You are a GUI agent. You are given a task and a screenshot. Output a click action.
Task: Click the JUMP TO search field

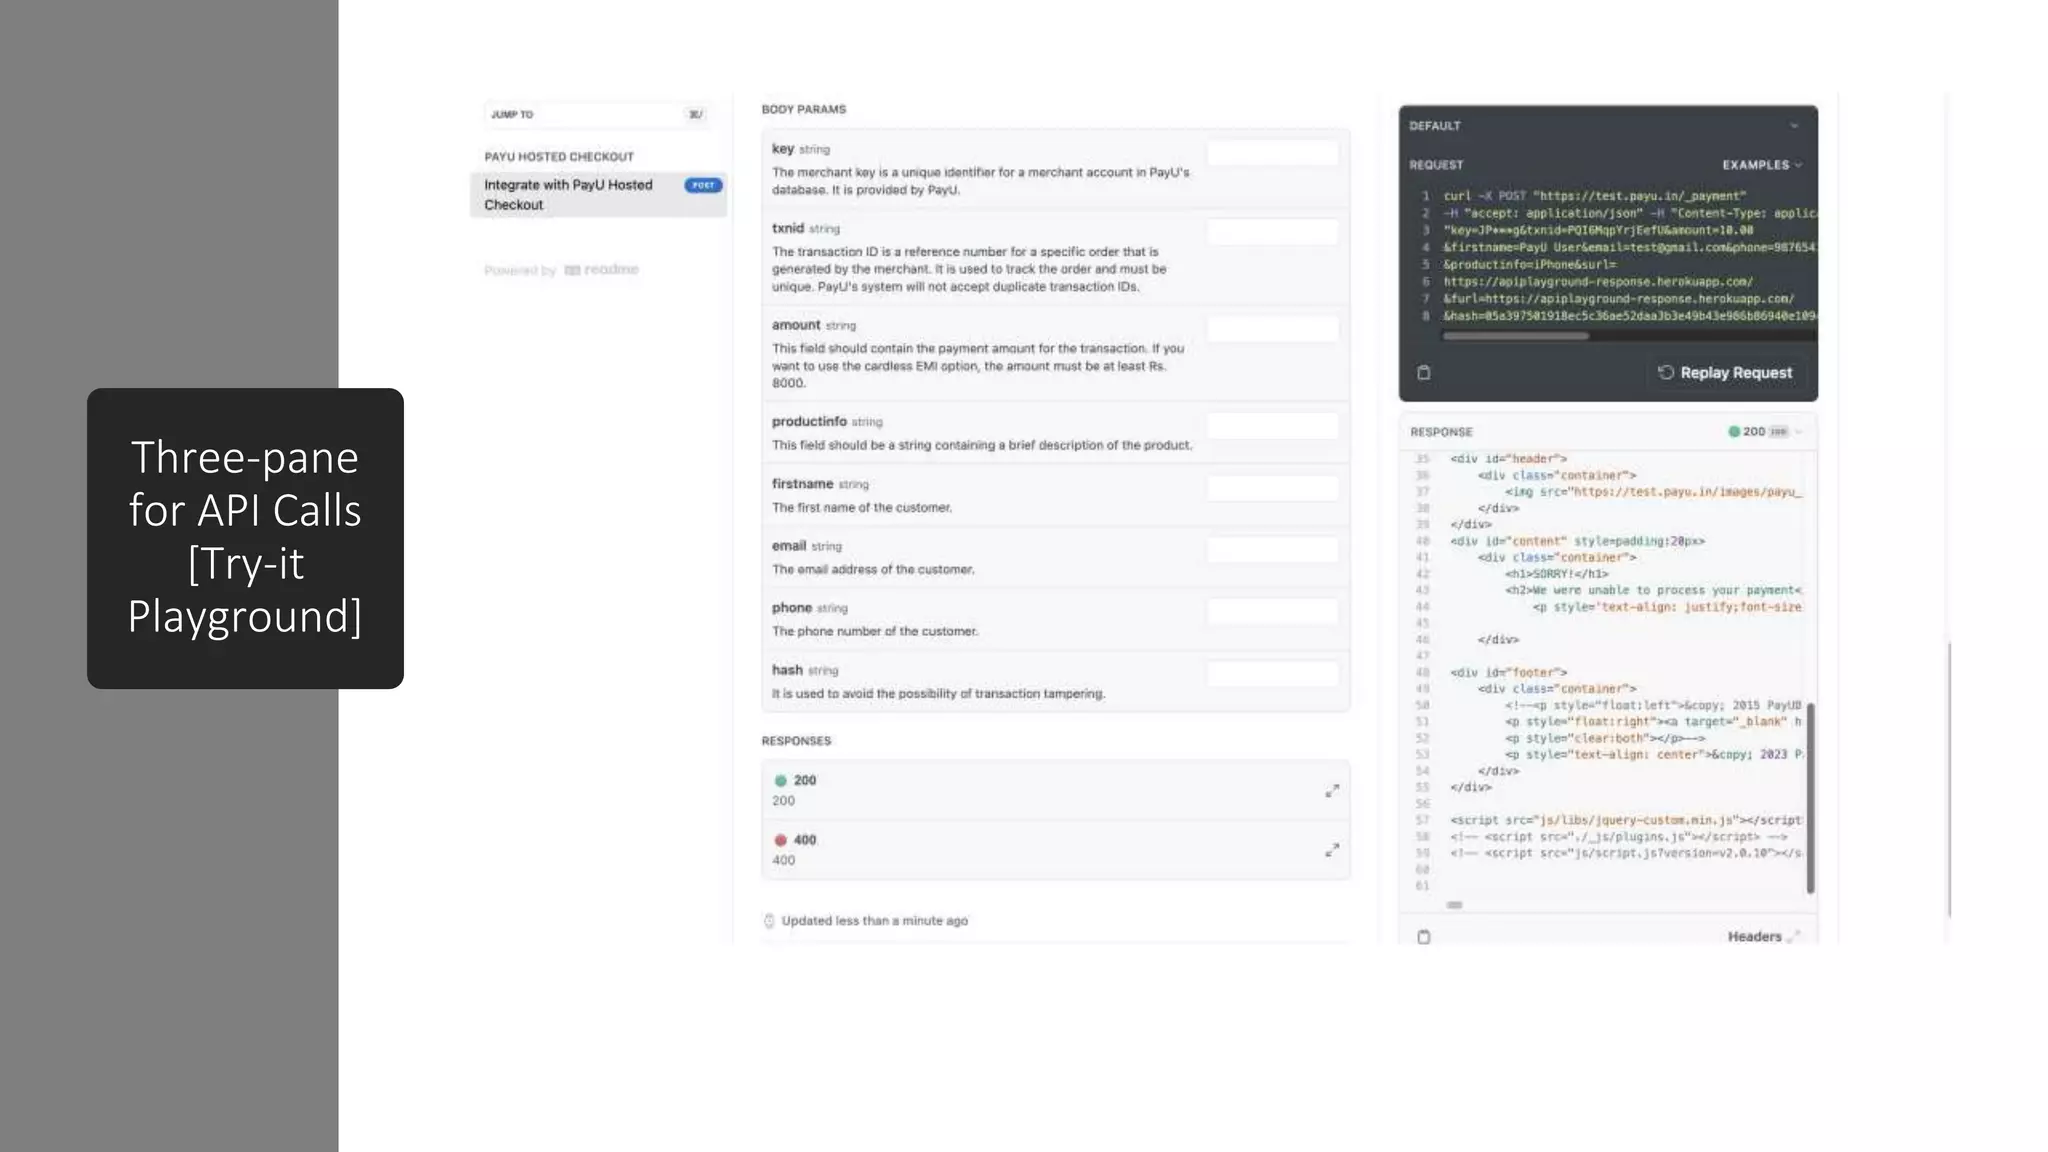click(x=597, y=115)
